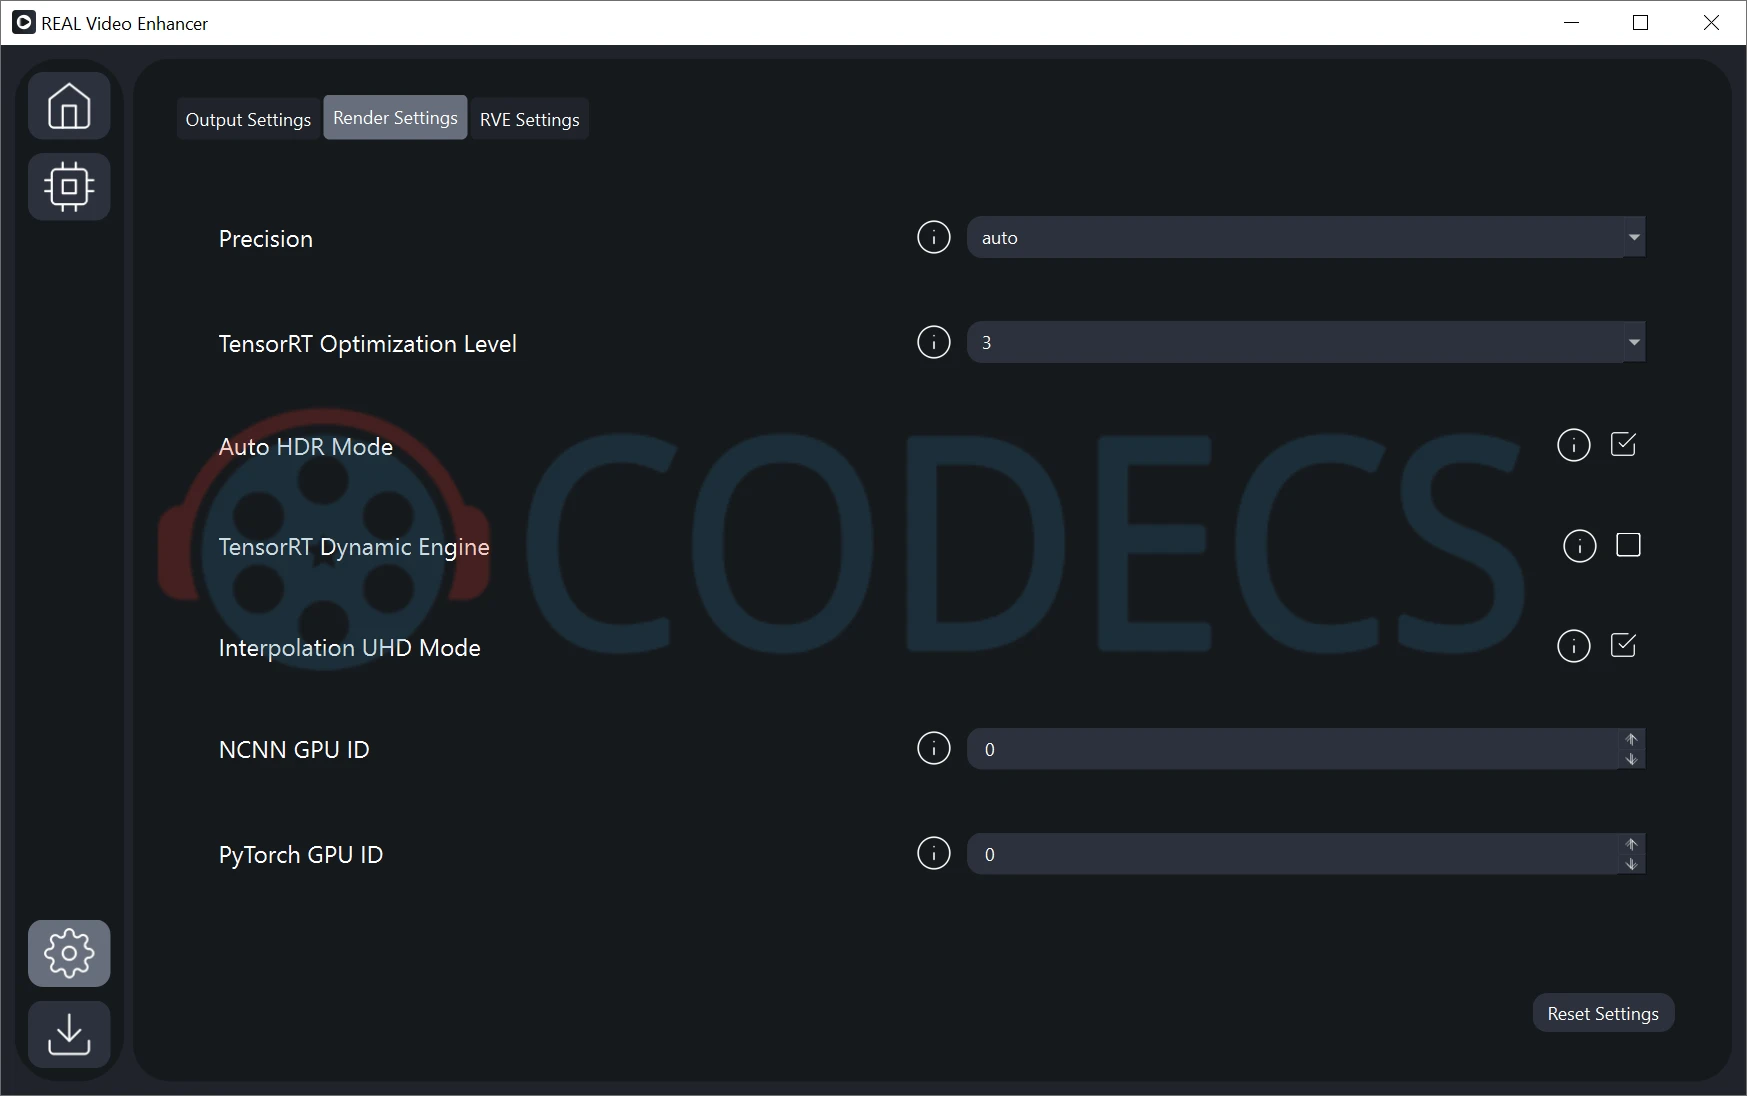Click the Reset Settings button

[1602, 1013]
